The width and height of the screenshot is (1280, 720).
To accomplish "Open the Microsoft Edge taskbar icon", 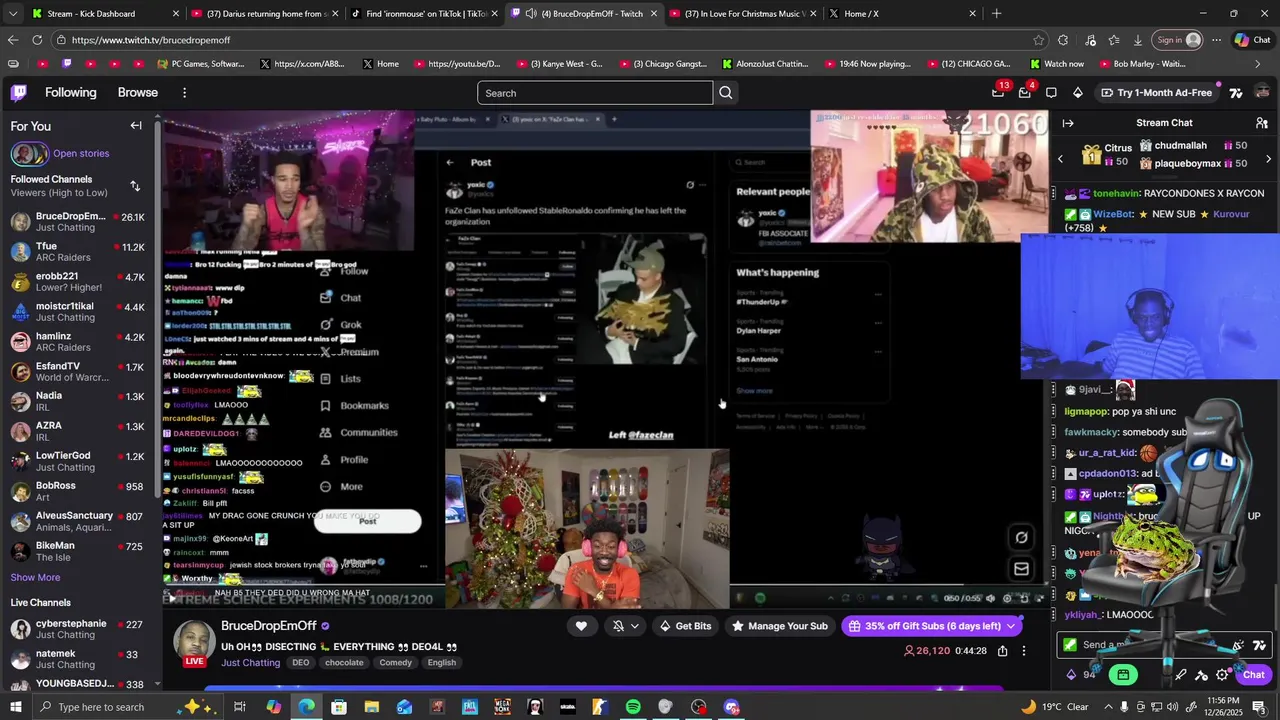I will 306,707.
